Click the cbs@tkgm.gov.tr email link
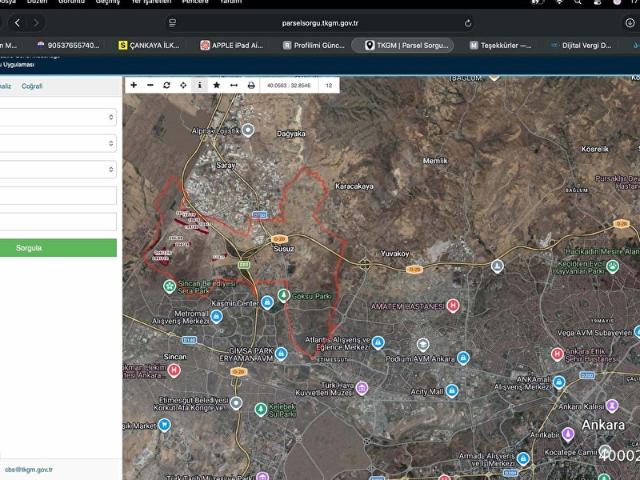Screen dimensions: 640x480 click(x=29, y=470)
